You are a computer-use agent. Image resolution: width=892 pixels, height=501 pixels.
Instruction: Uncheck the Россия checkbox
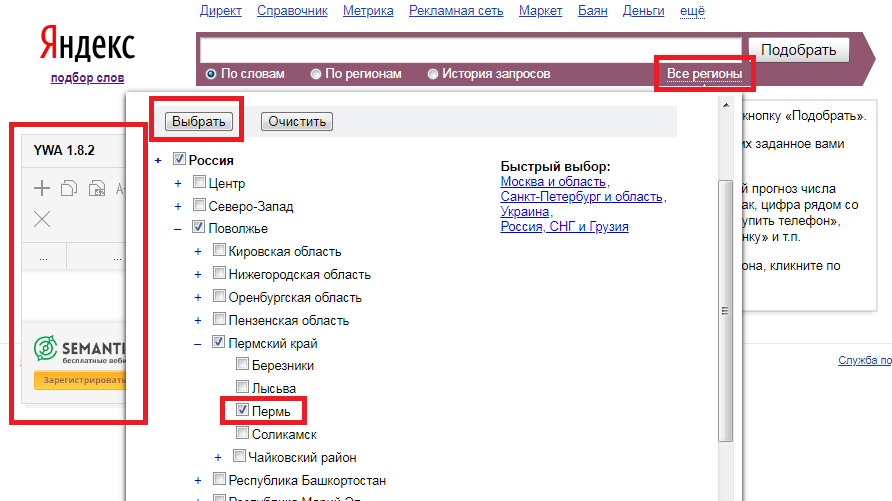[179, 159]
